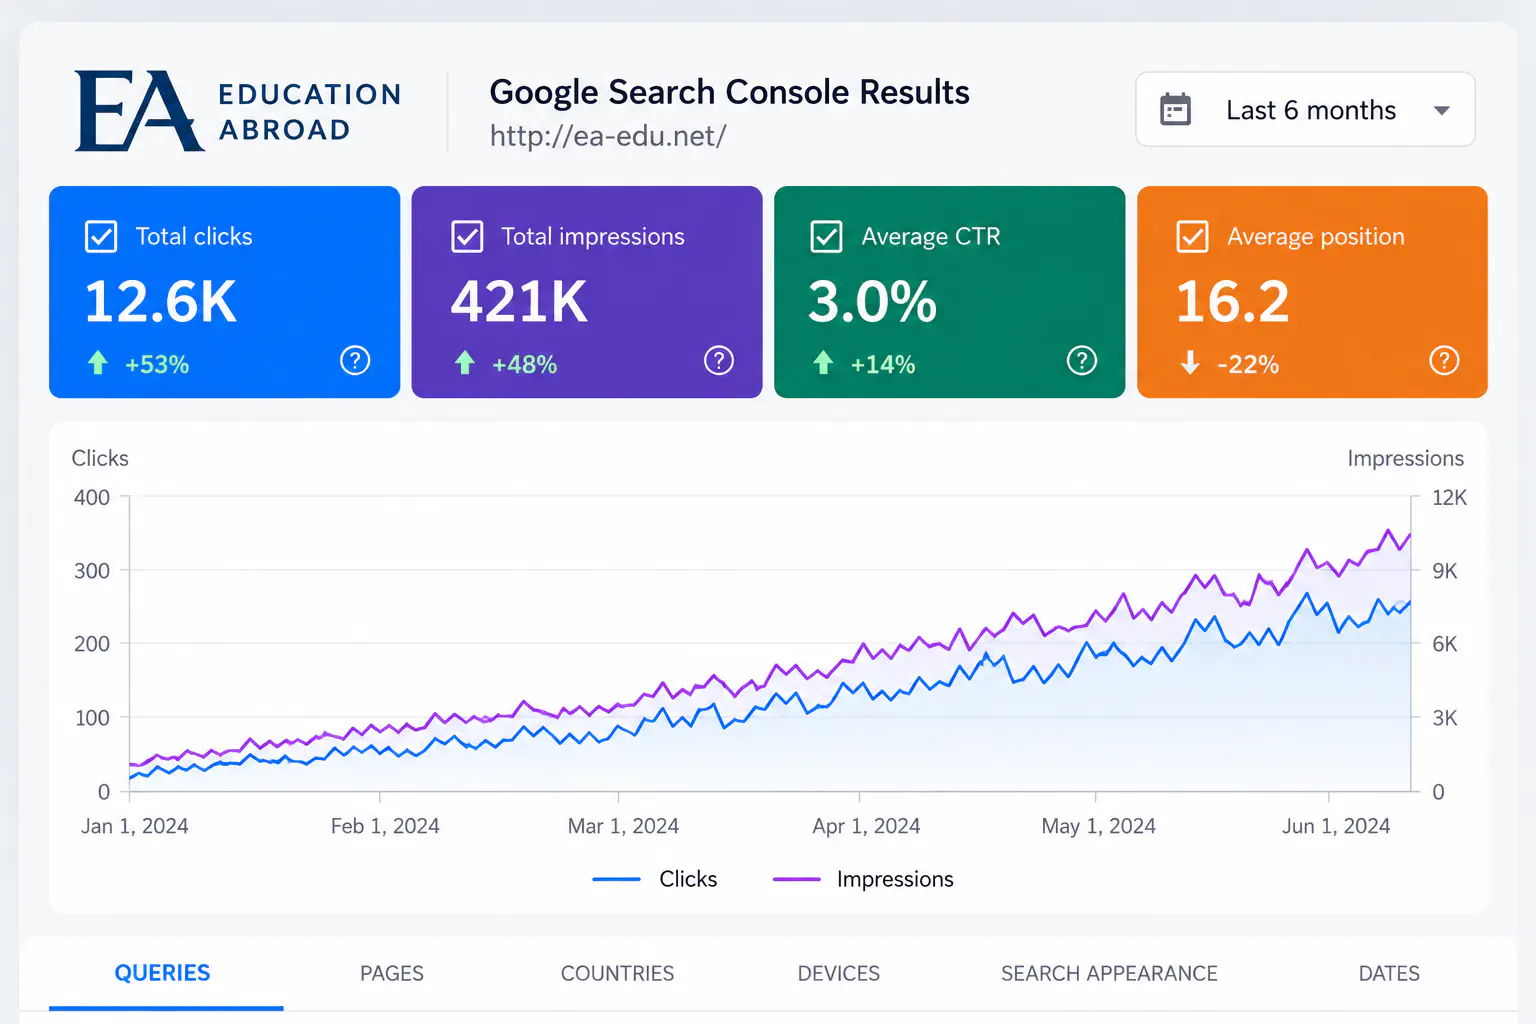Toggle the Average position checkbox
Viewport: 1536px width, 1024px height.
click(x=1192, y=237)
